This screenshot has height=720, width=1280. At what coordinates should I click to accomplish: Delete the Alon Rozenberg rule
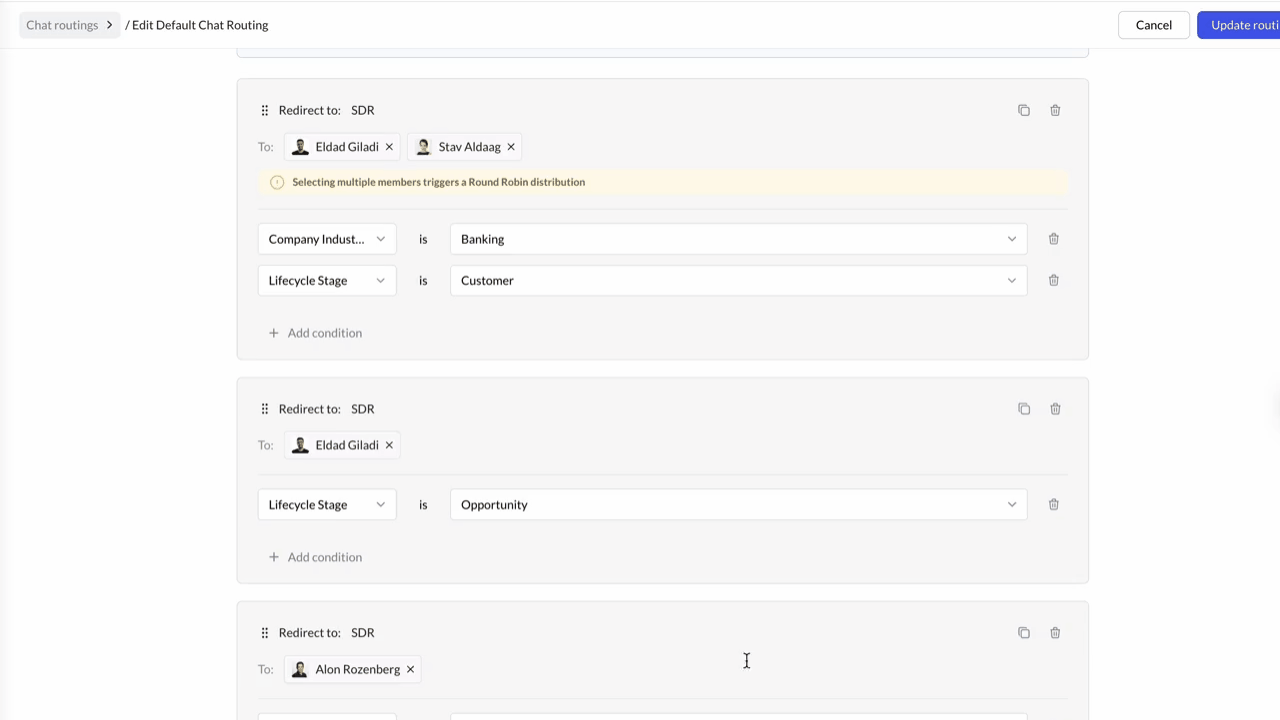pos(1055,633)
